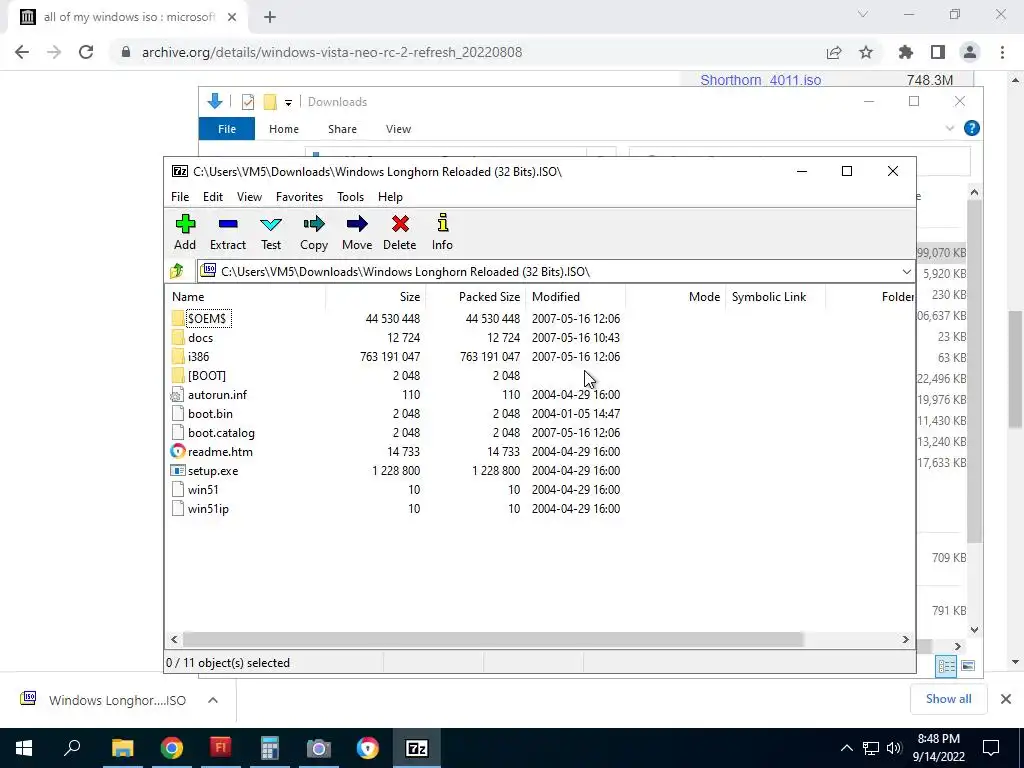
Task: Select the autorun.inf file
Action: coord(217,394)
